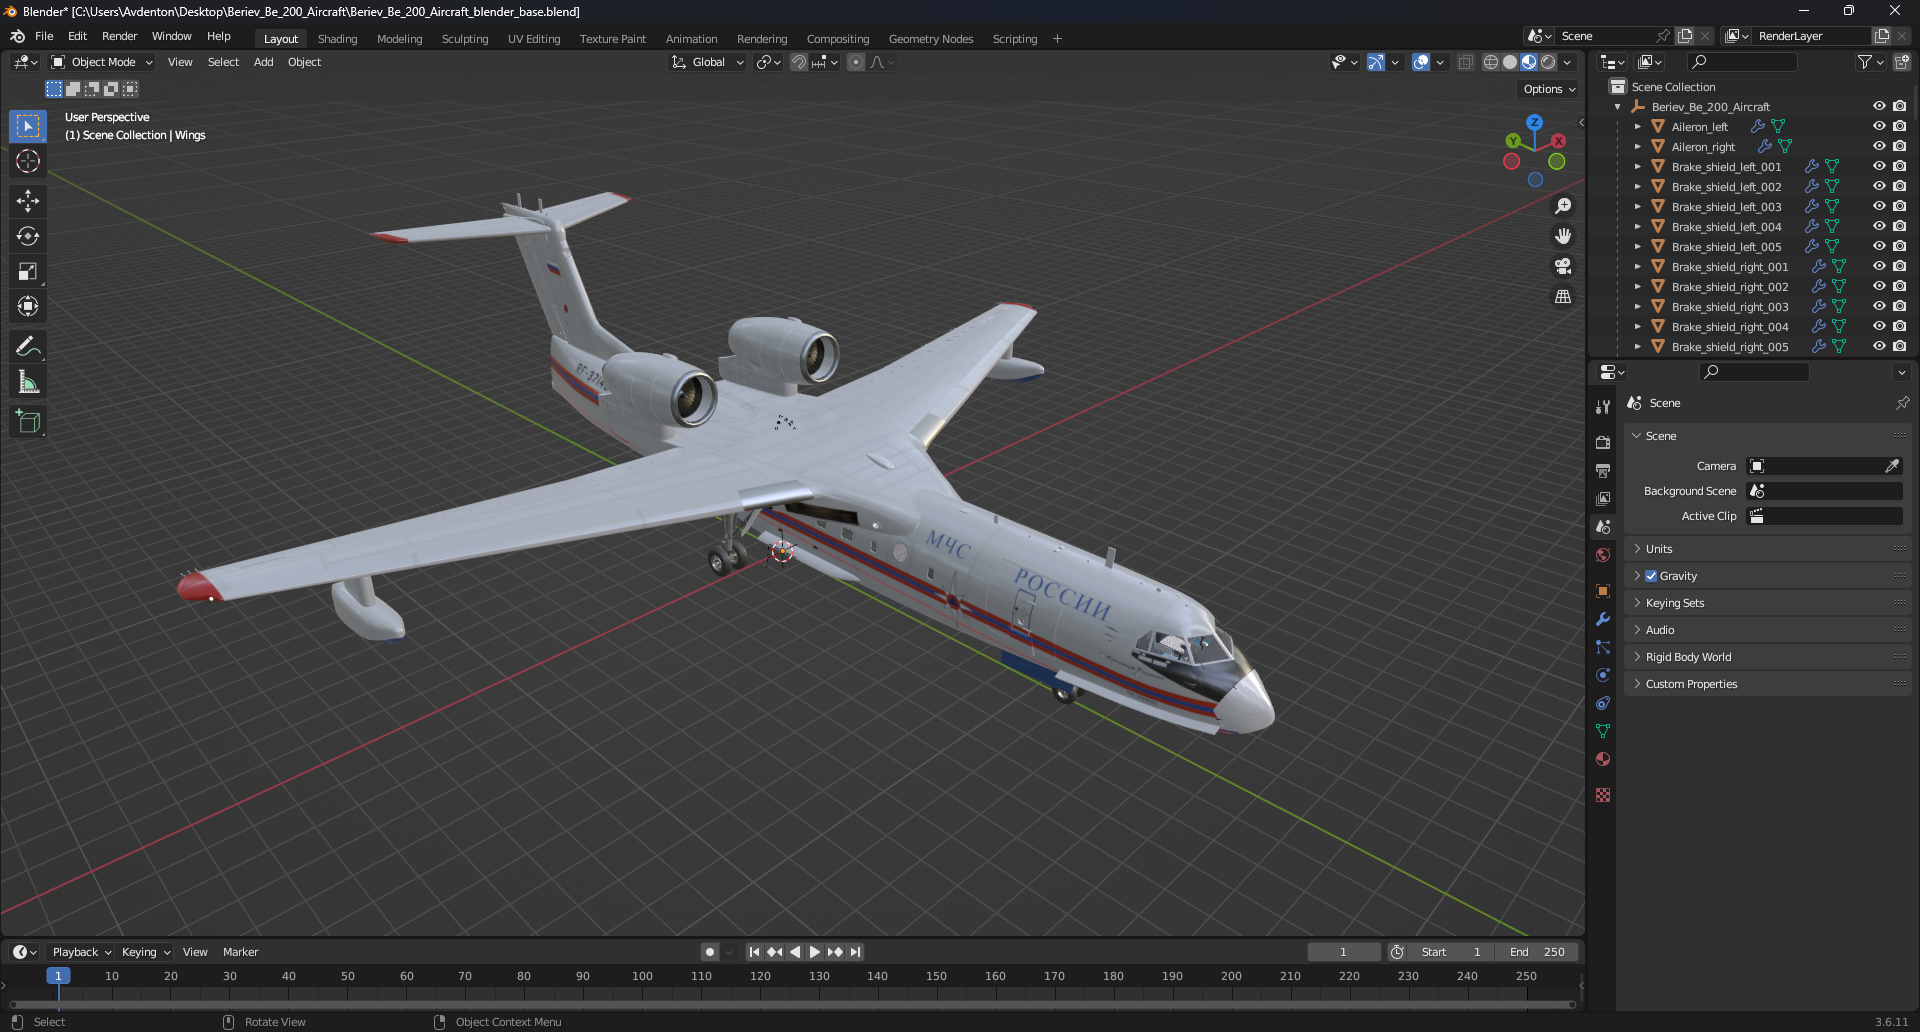The height and width of the screenshot is (1032, 1920).
Task: Open the Render properties tab
Action: click(x=1603, y=442)
